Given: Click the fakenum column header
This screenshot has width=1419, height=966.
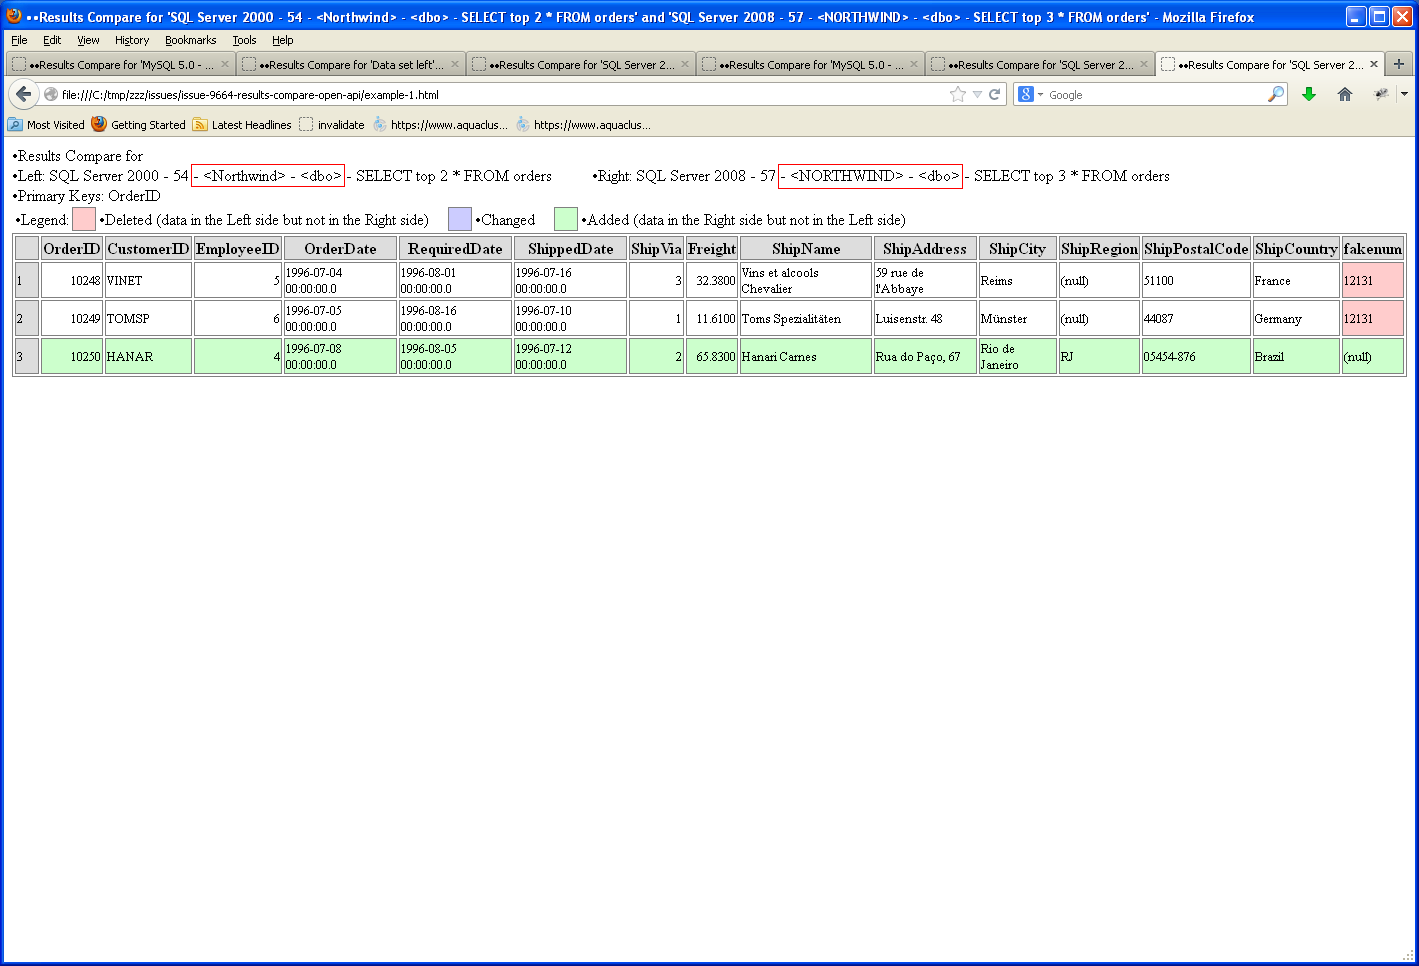Looking at the screenshot, I should (1373, 249).
